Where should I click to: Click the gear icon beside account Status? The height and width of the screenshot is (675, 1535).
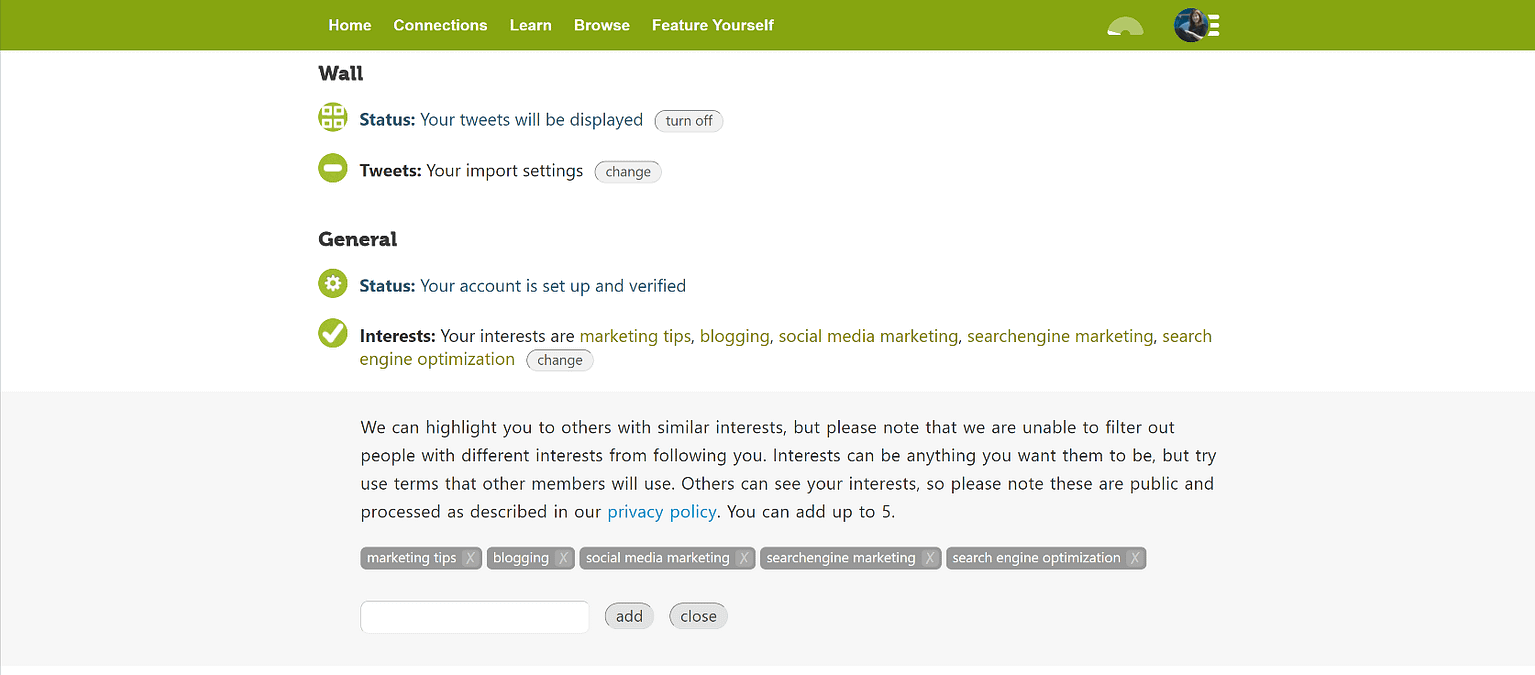click(332, 283)
